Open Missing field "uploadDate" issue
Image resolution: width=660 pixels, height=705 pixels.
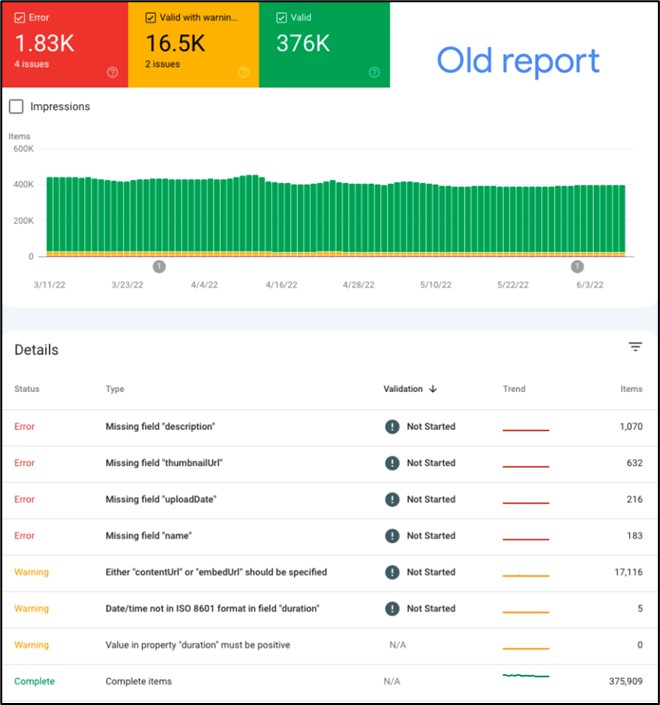(x=330, y=500)
